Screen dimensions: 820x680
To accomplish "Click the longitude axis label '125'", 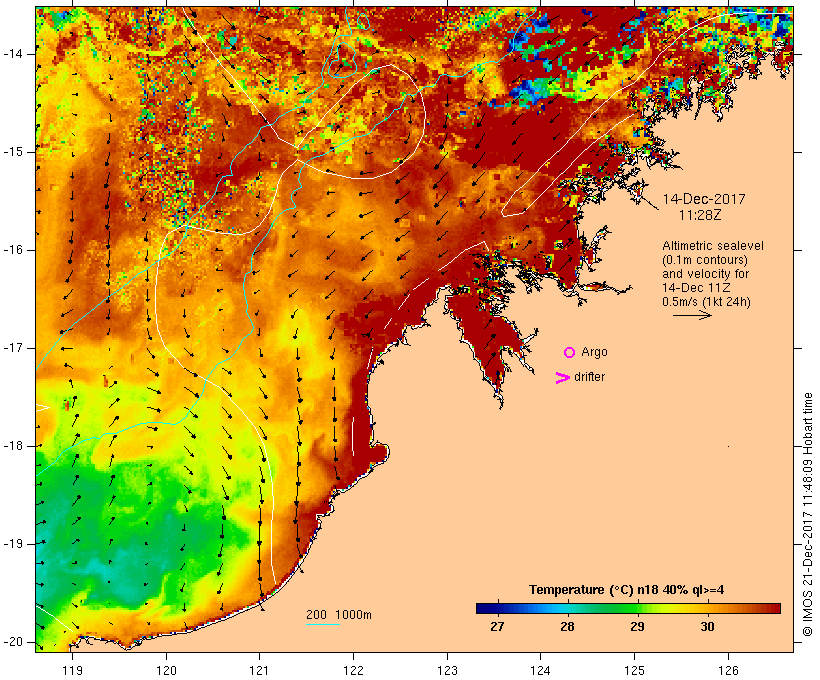I will [635, 670].
